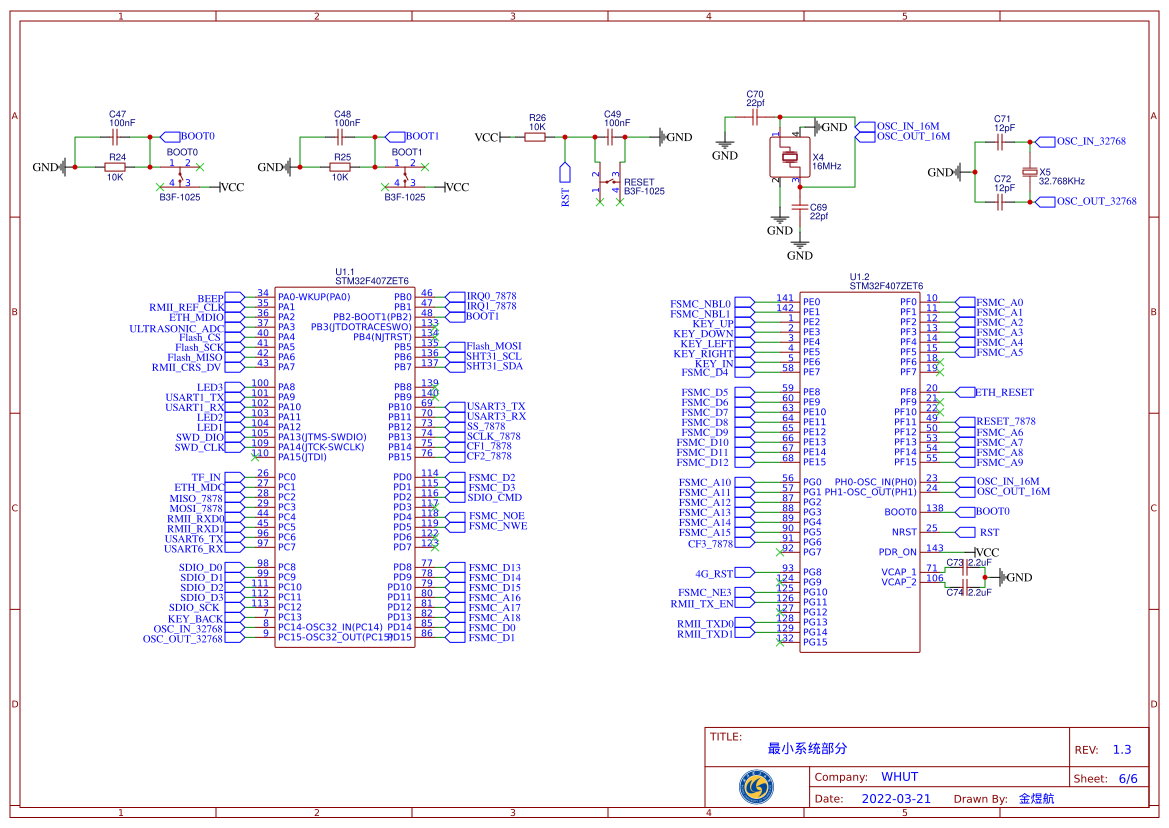The height and width of the screenshot is (828, 1169).
Task: Click the WHUT company logo in title block
Action: (756, 787)
